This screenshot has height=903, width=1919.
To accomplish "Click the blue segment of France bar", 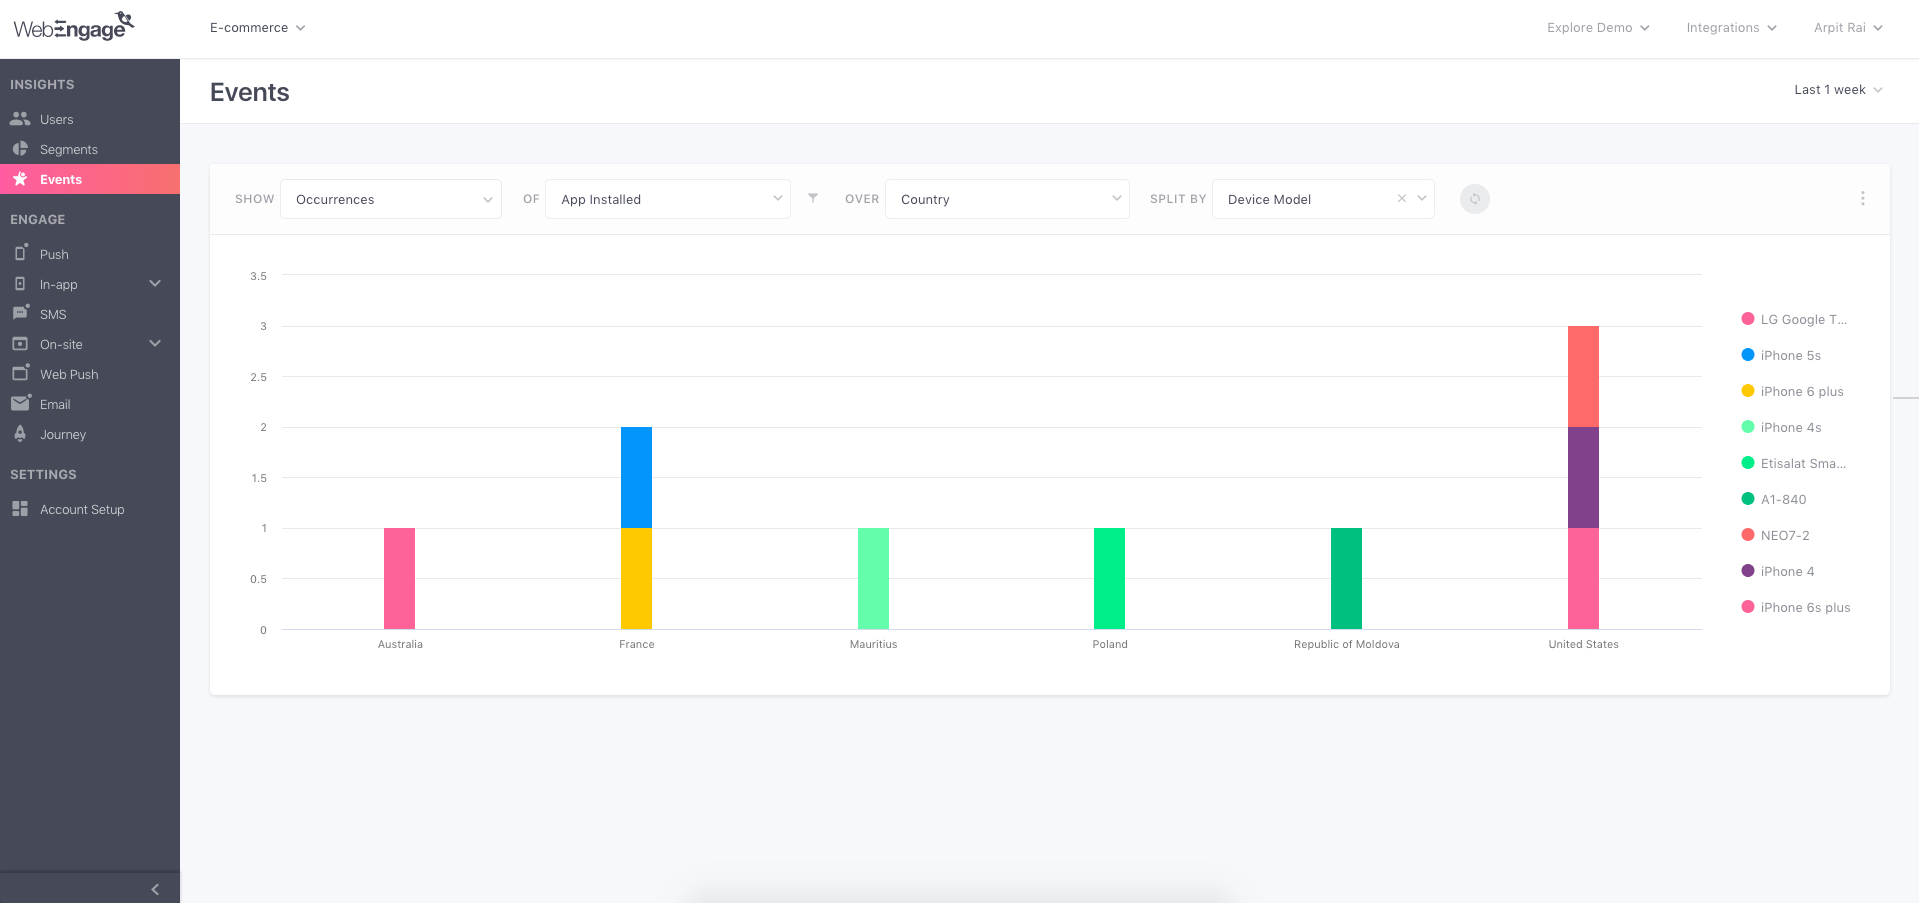I will [x=636, y=477].
